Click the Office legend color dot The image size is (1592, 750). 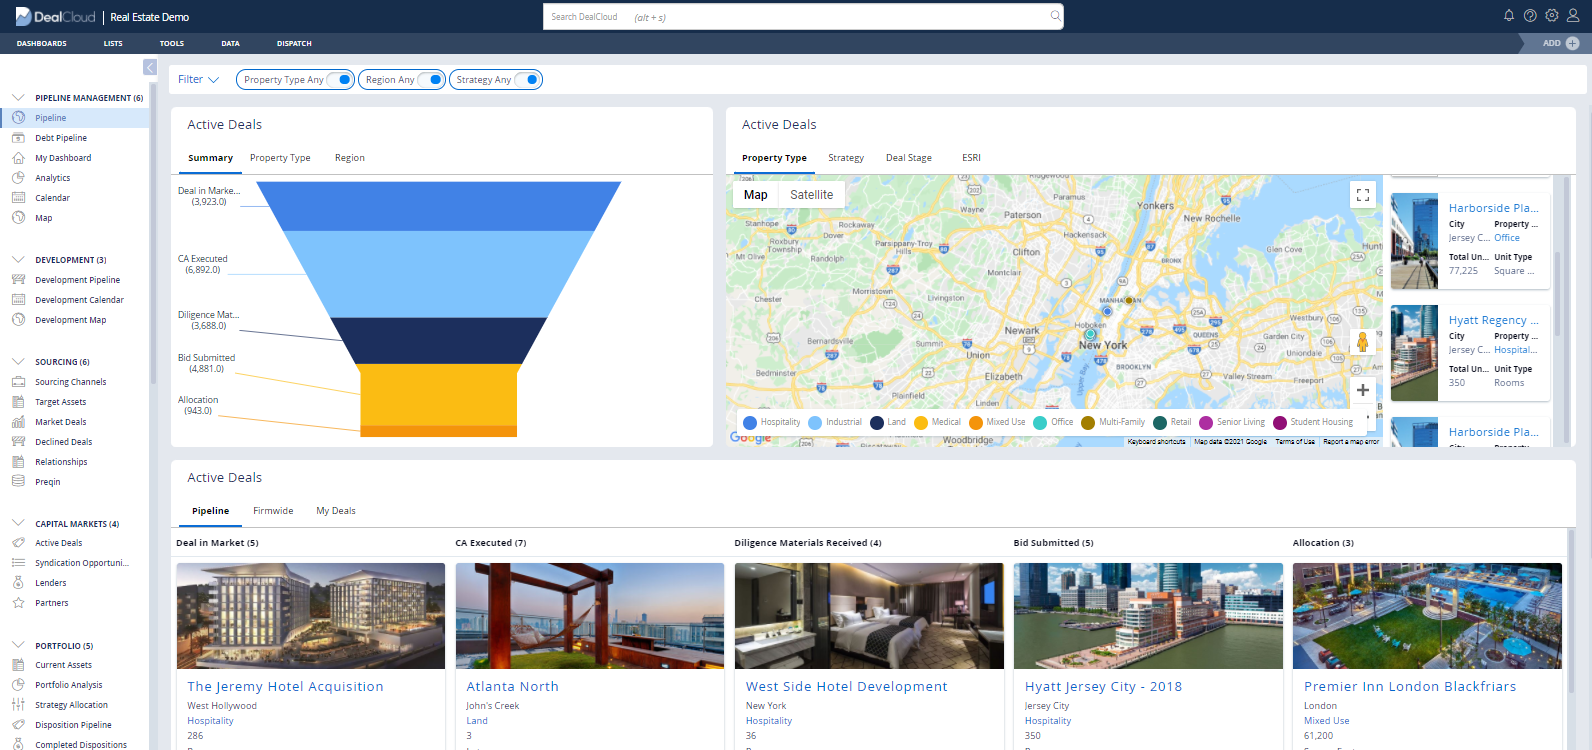(x=1040, y=422)
